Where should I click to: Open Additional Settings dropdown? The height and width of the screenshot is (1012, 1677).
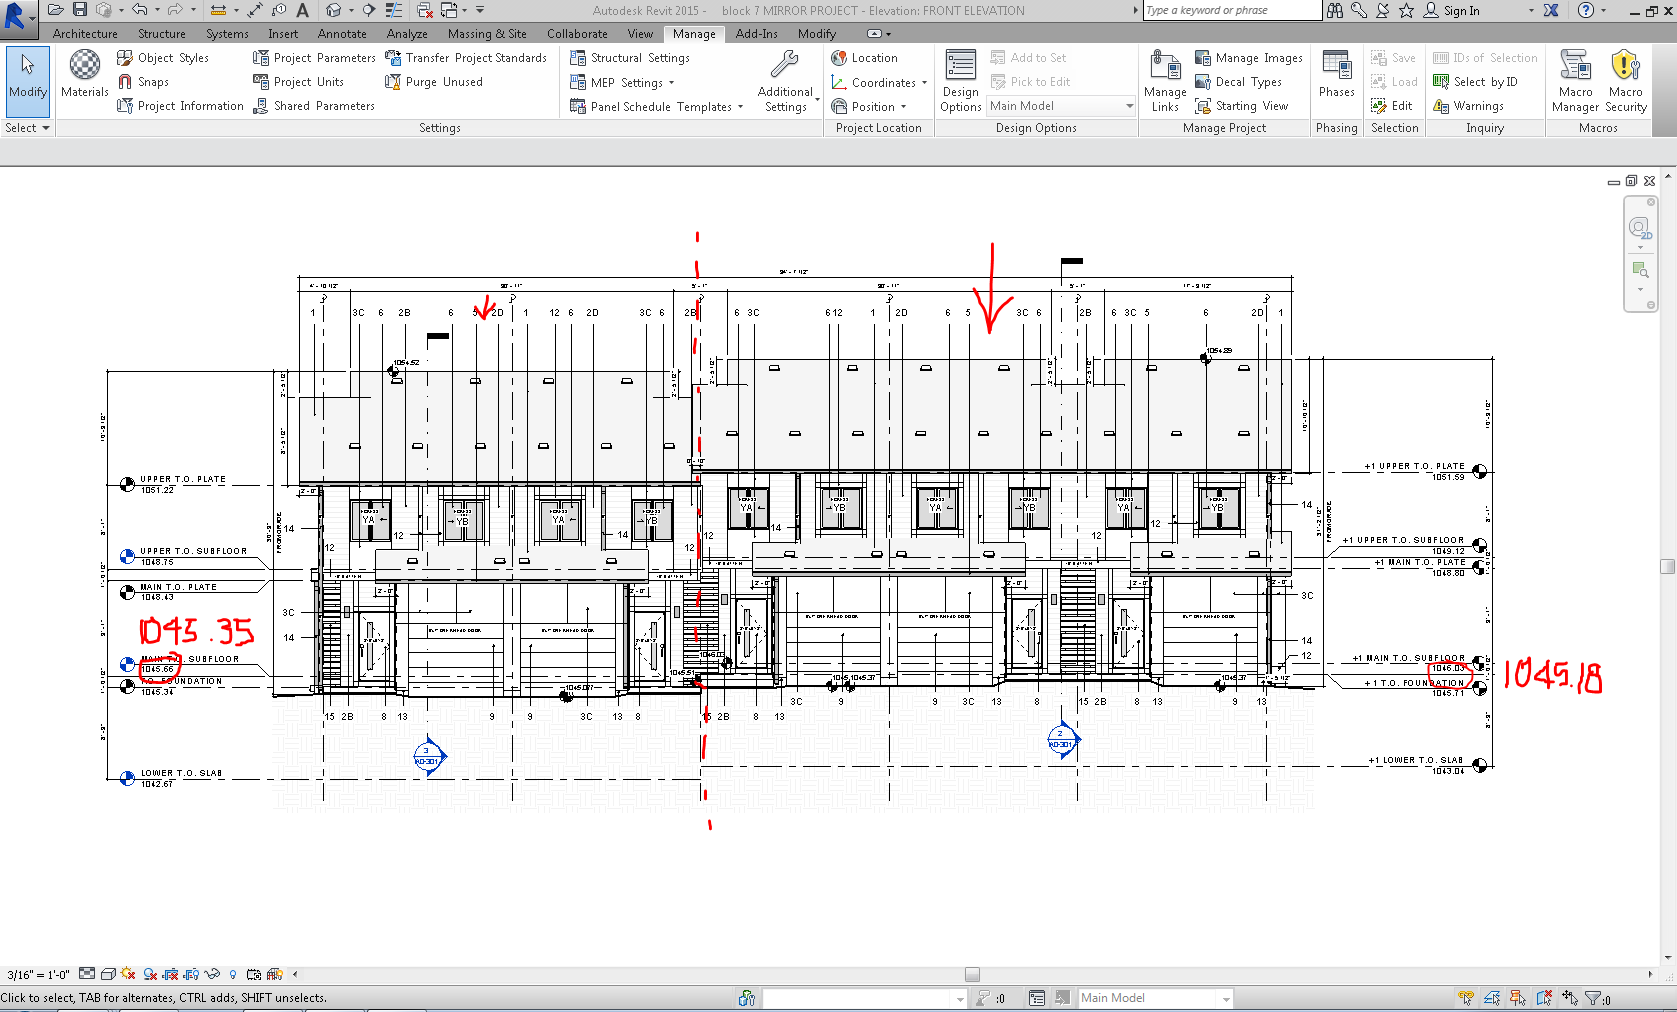786,81
